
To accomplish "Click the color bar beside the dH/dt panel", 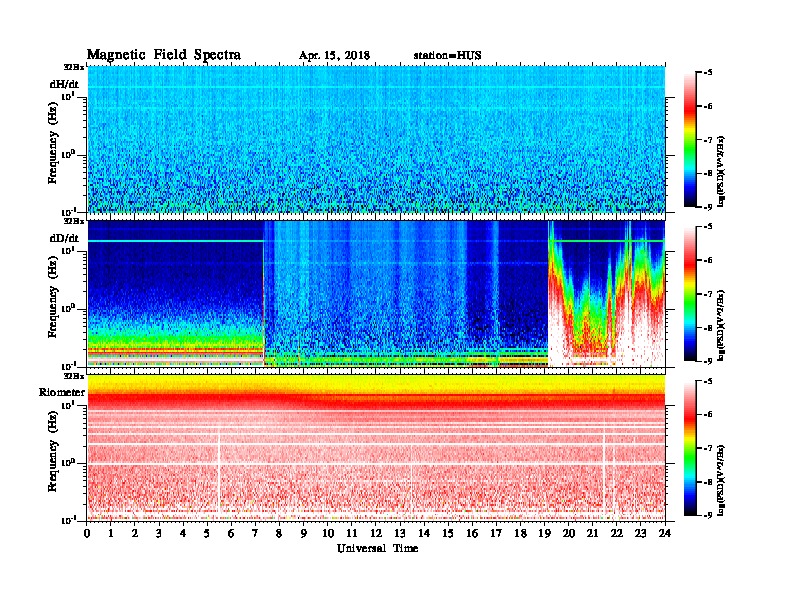I will [x=690, y=140].
